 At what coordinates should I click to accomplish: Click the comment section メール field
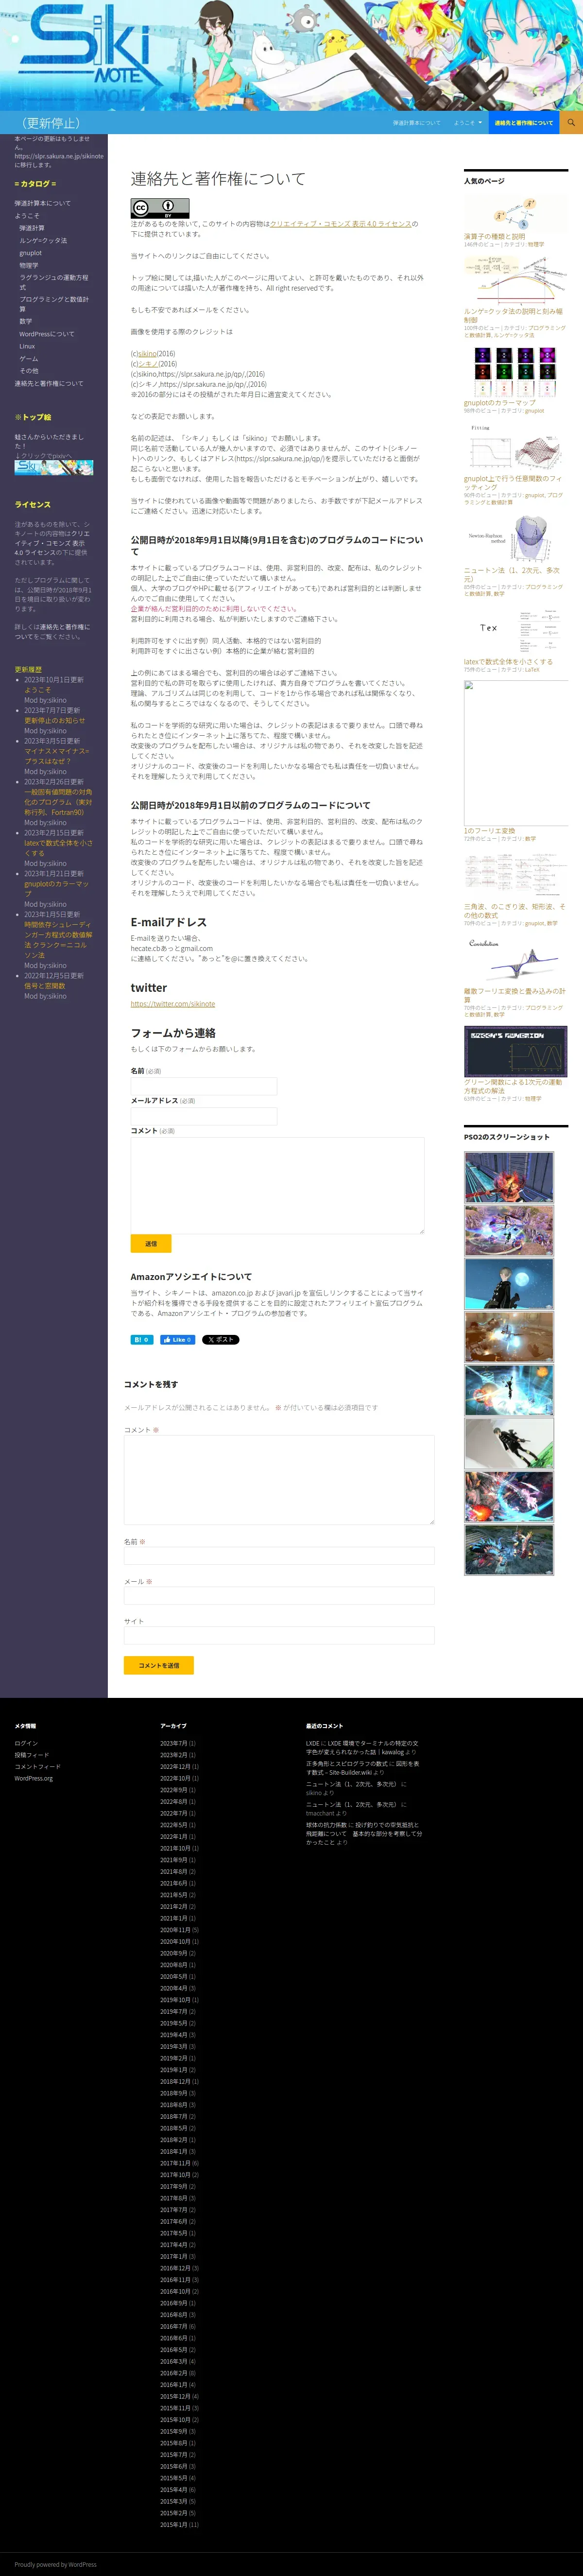[279, 1595]
